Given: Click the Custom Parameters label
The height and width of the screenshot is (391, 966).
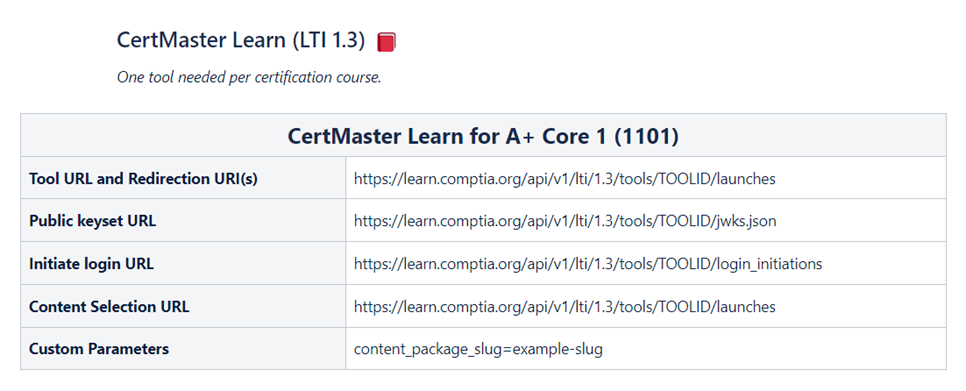Looking at the screenshot, I should tap(99, 349).
